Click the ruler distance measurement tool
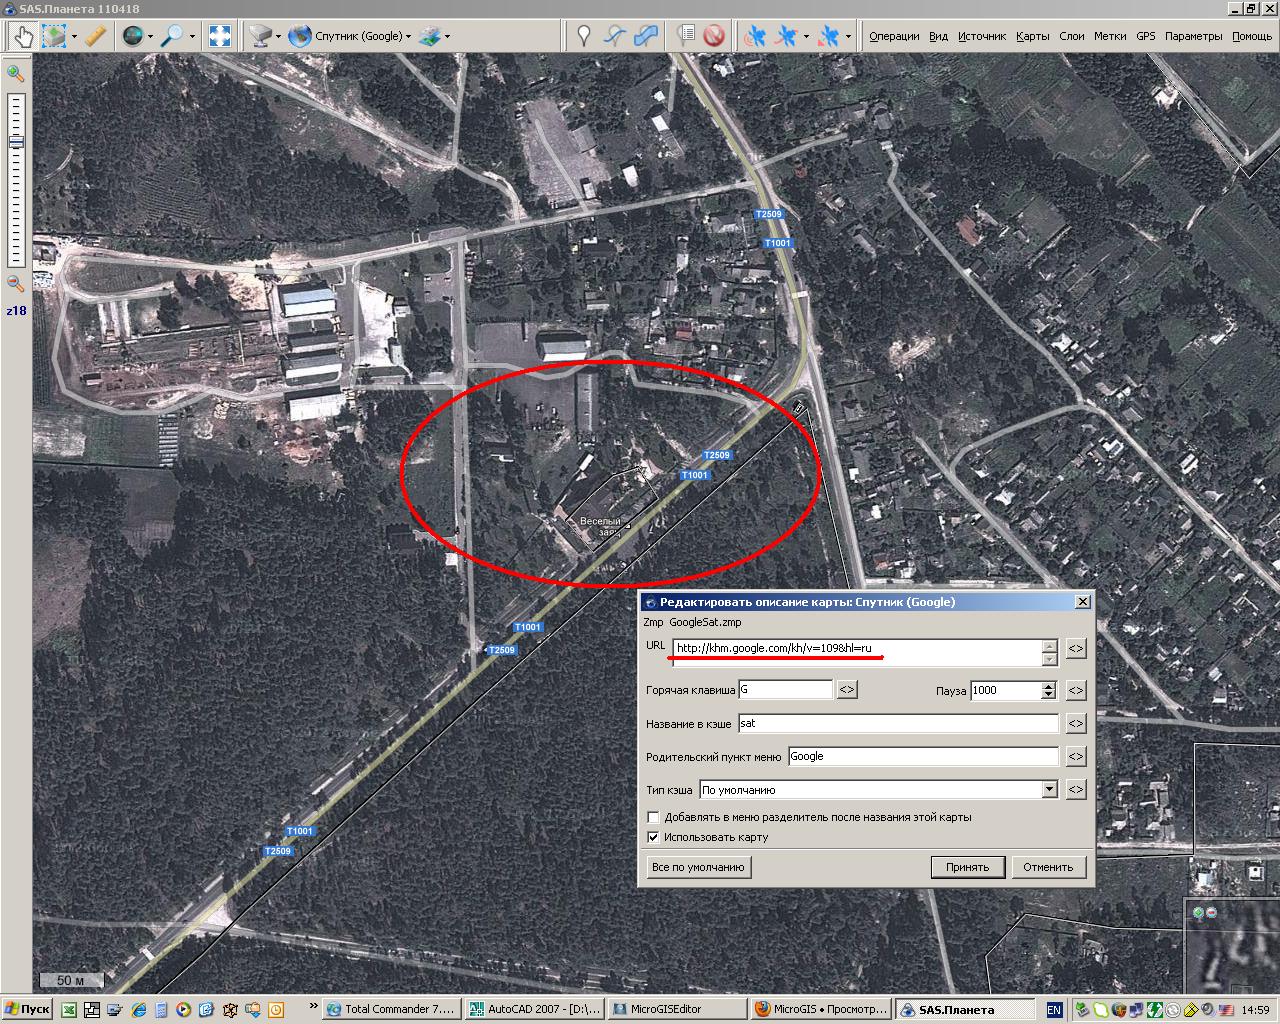Viewport: 1280px width, 1024px height. [x=95, y=36]
